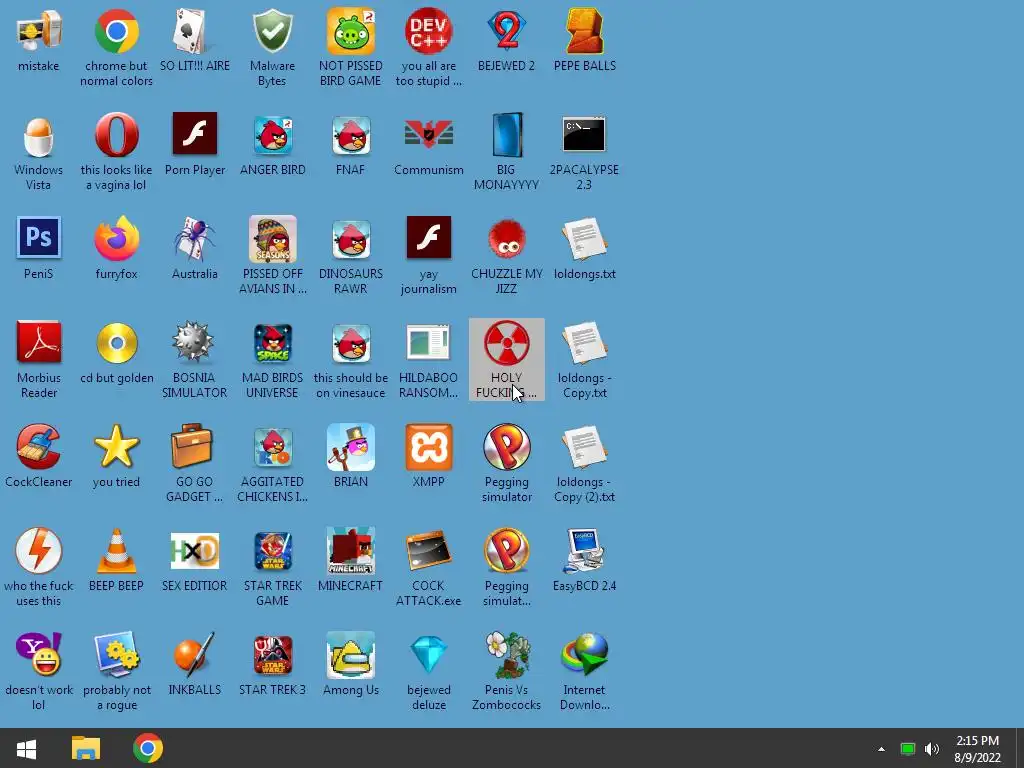Launch Chrome from the taskbar

pyautogui.click(x=148, y=748)
